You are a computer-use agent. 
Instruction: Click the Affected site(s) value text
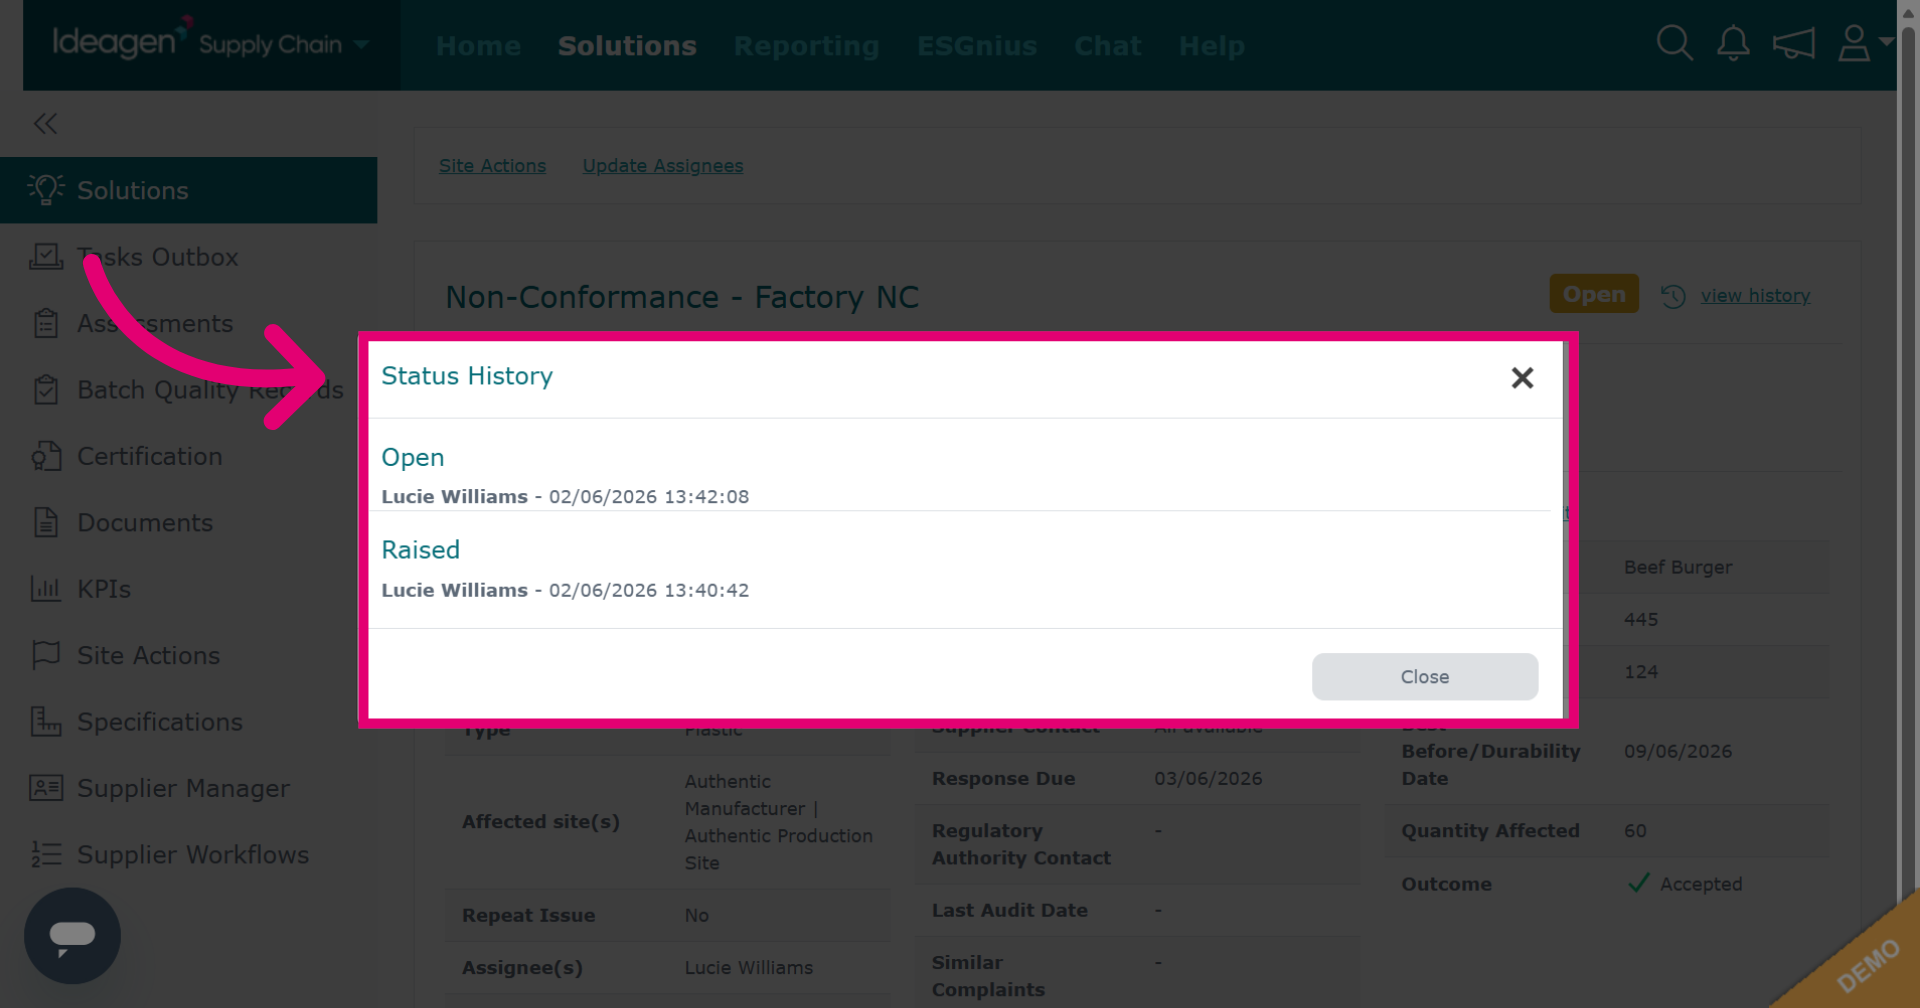(x=778, y=822)
